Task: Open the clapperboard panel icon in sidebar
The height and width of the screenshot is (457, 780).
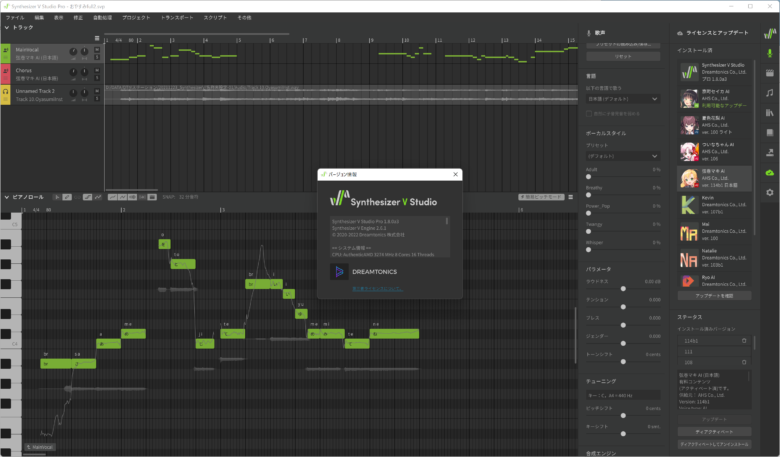Action: pos(770,73)
